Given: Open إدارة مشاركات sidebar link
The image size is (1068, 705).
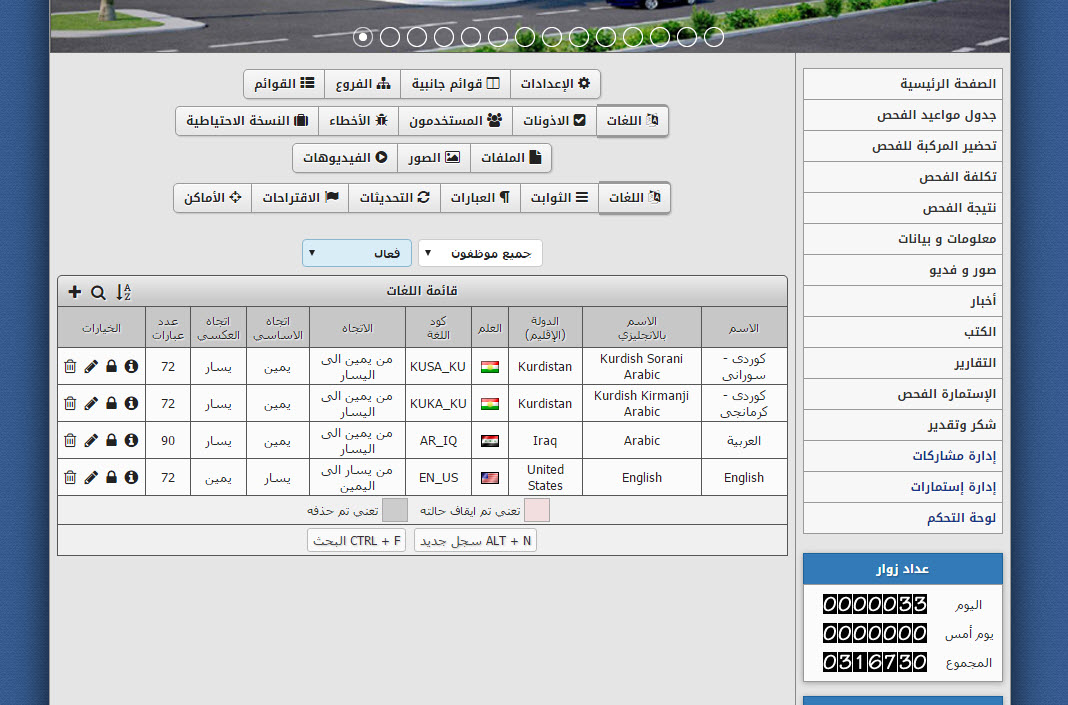Looking at the screenshot, I should click(902, 456).
